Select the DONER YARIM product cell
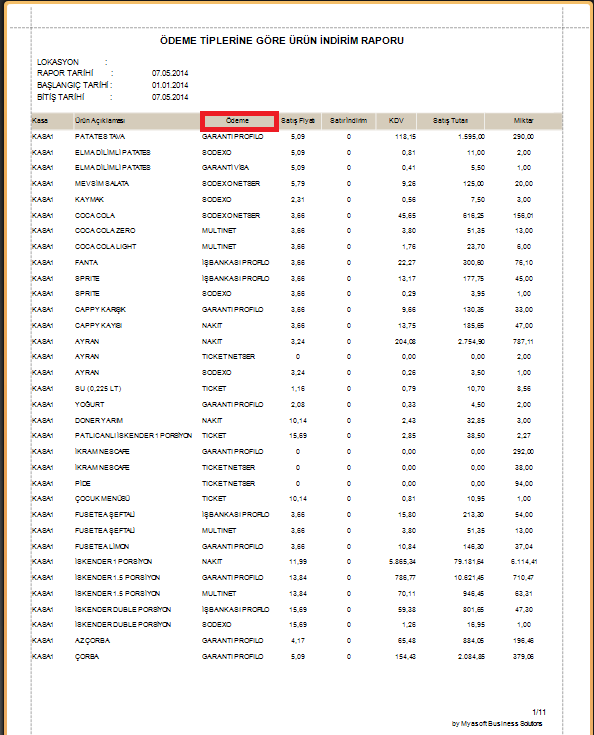 pos(99,420)
